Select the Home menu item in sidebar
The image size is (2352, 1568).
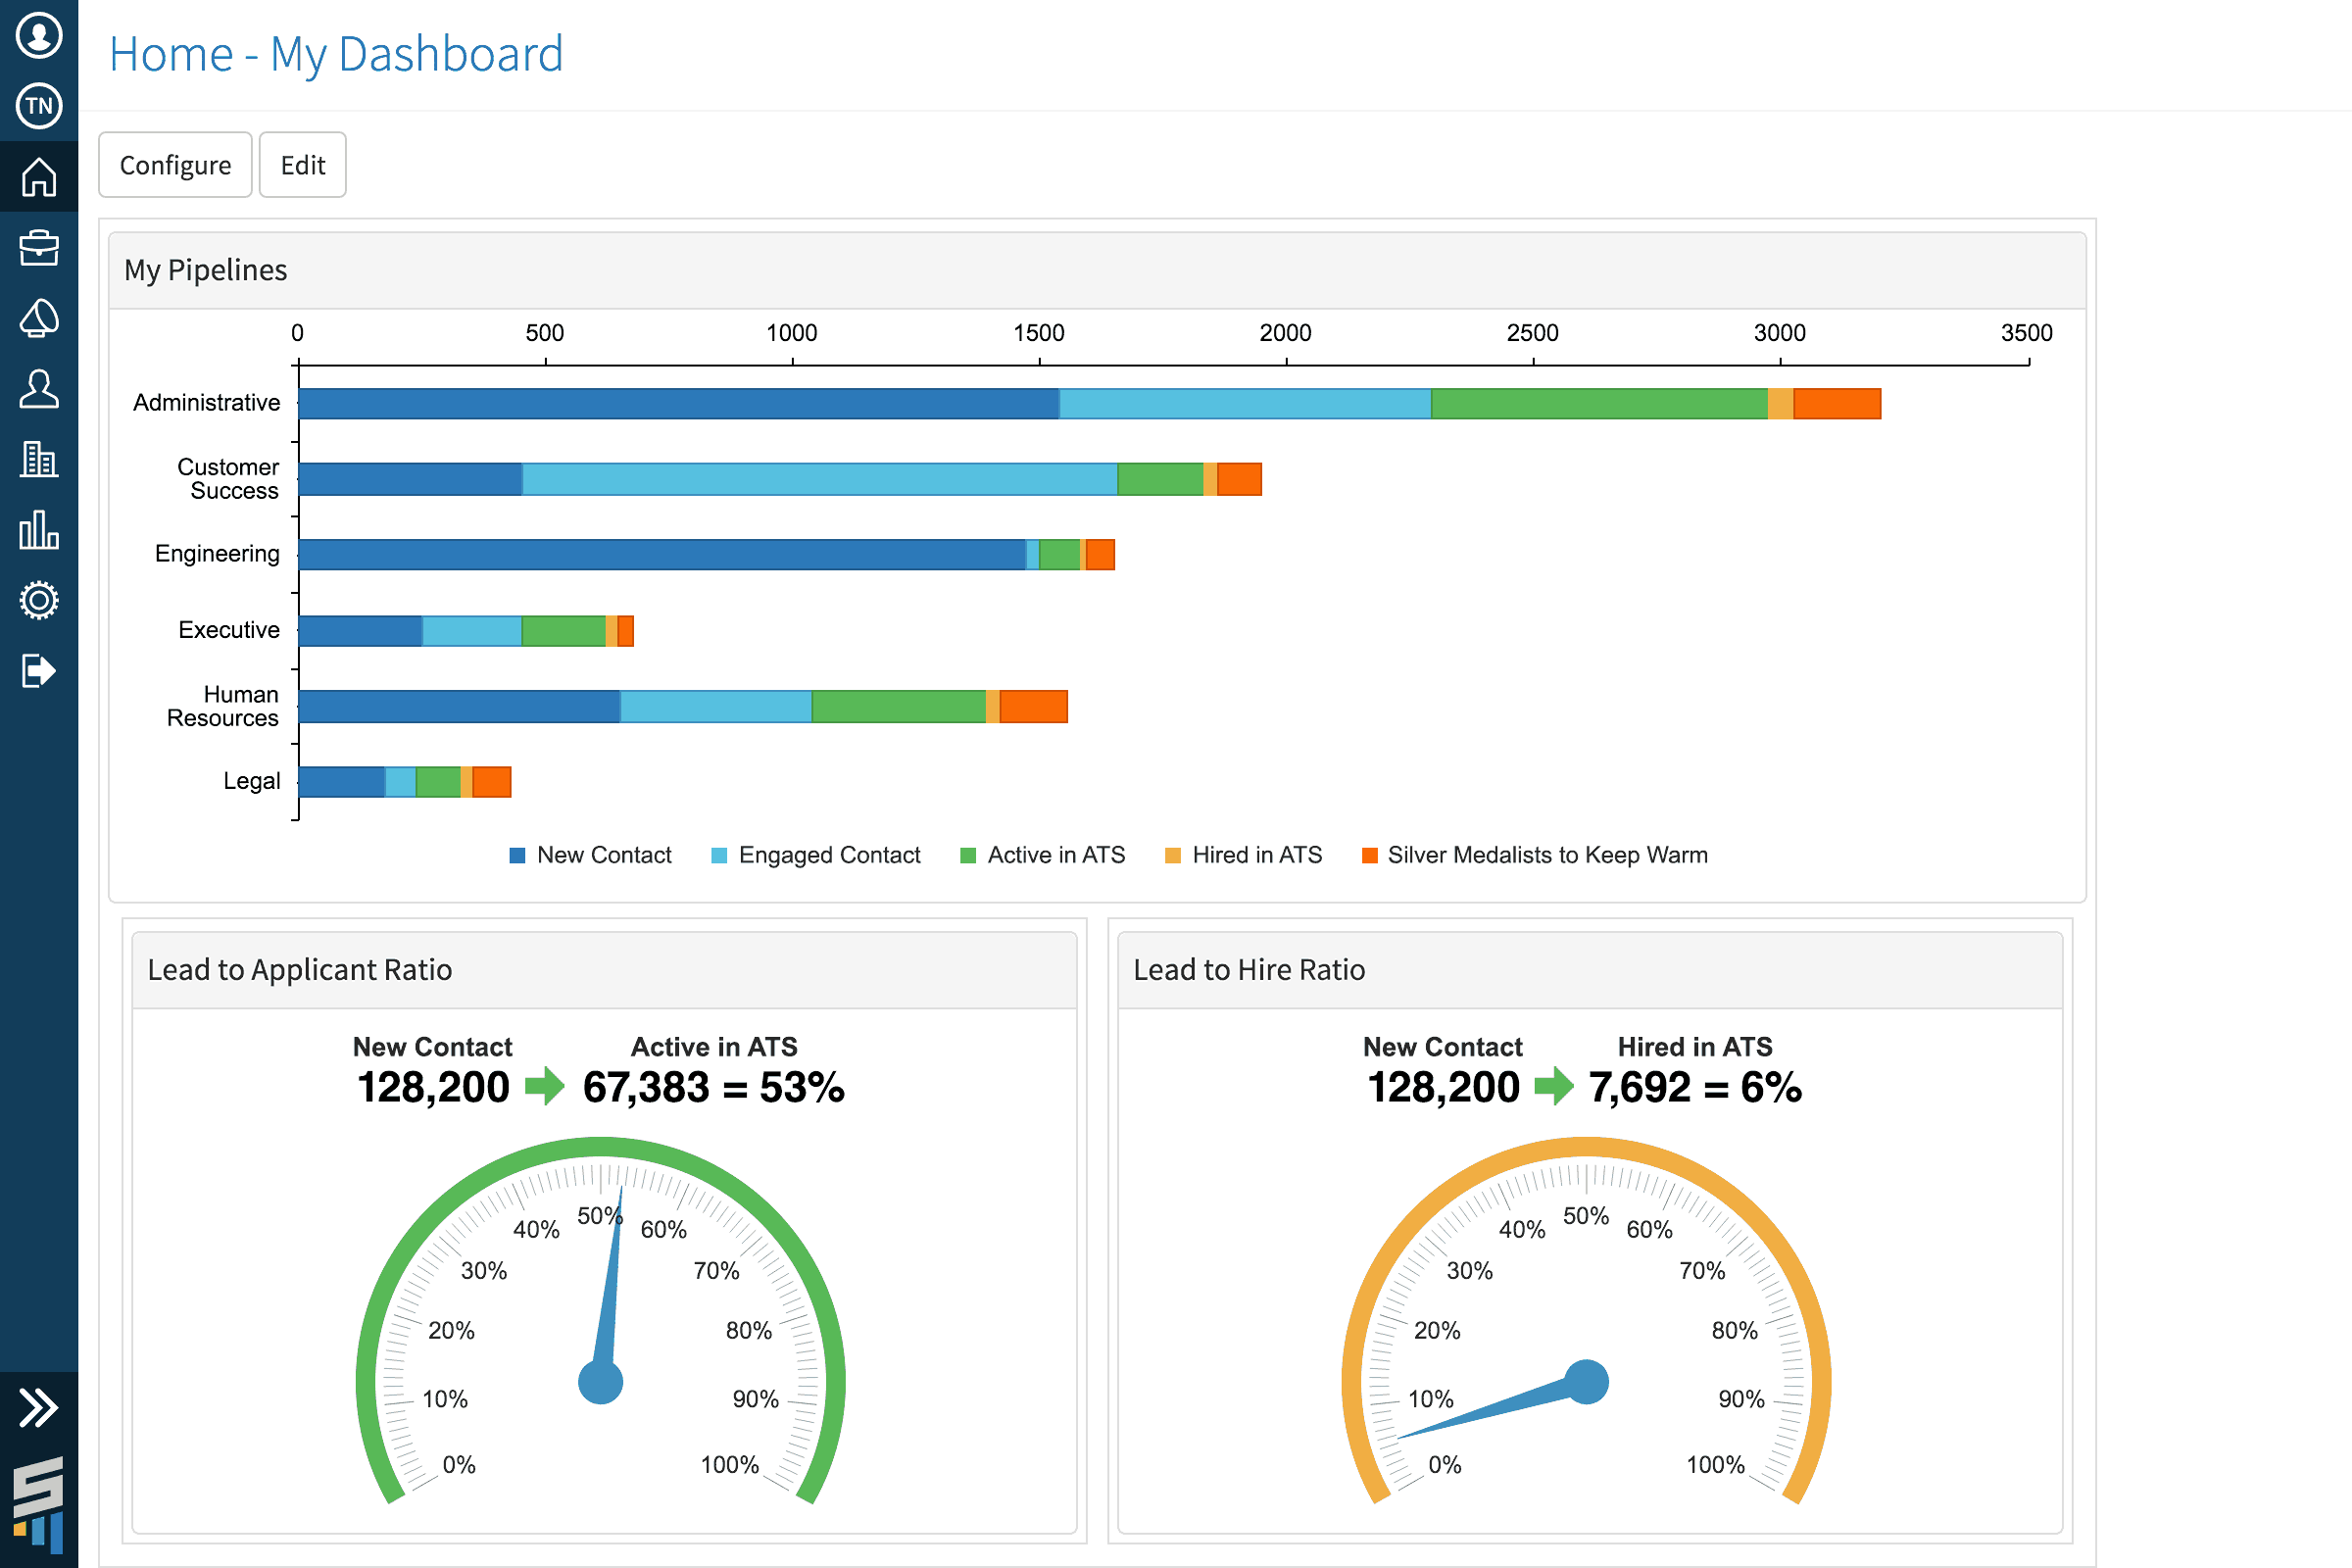38,177
